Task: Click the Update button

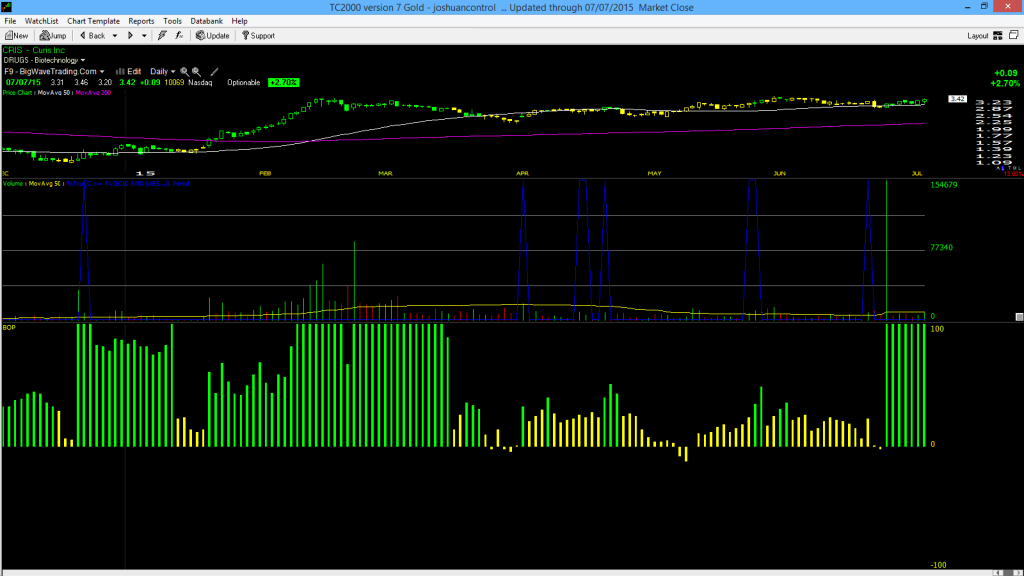Action: [x=213, y=36]
